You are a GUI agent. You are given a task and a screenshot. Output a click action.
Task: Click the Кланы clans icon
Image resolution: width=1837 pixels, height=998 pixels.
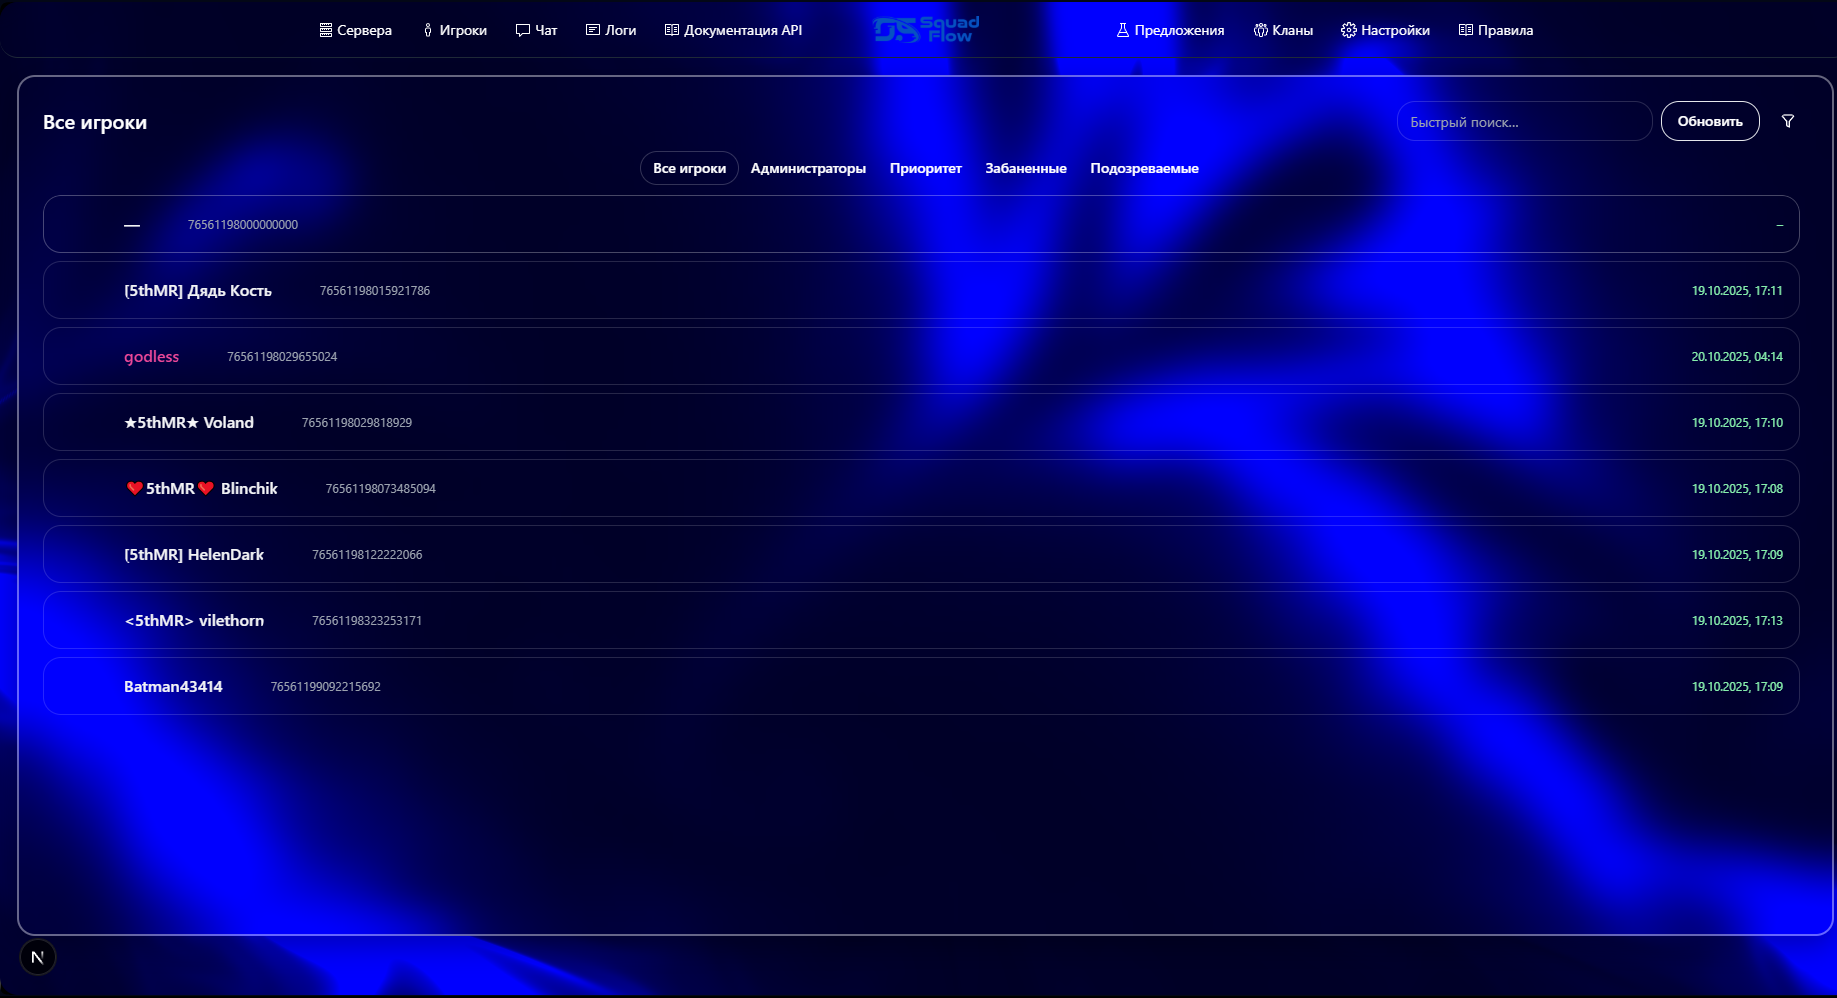pyautogui.click(x=1259, y=30)
